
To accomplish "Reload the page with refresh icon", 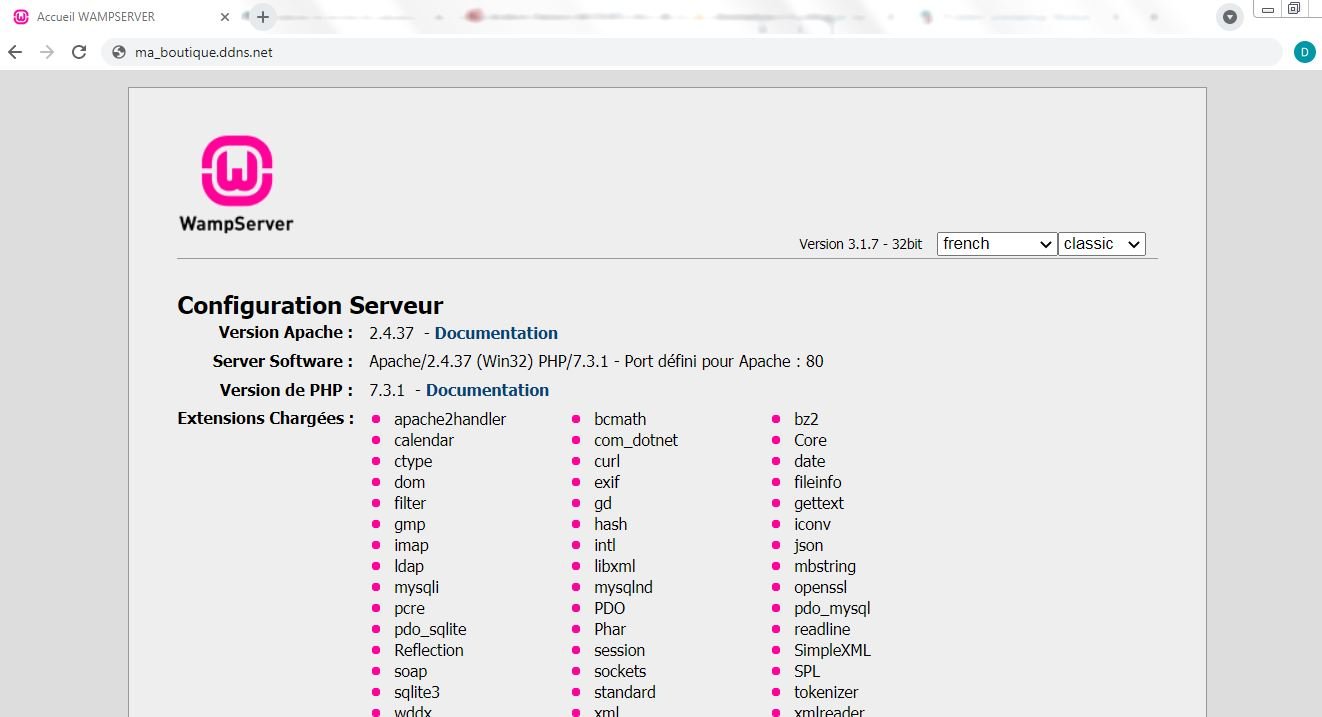I will (x=79, y=52).
